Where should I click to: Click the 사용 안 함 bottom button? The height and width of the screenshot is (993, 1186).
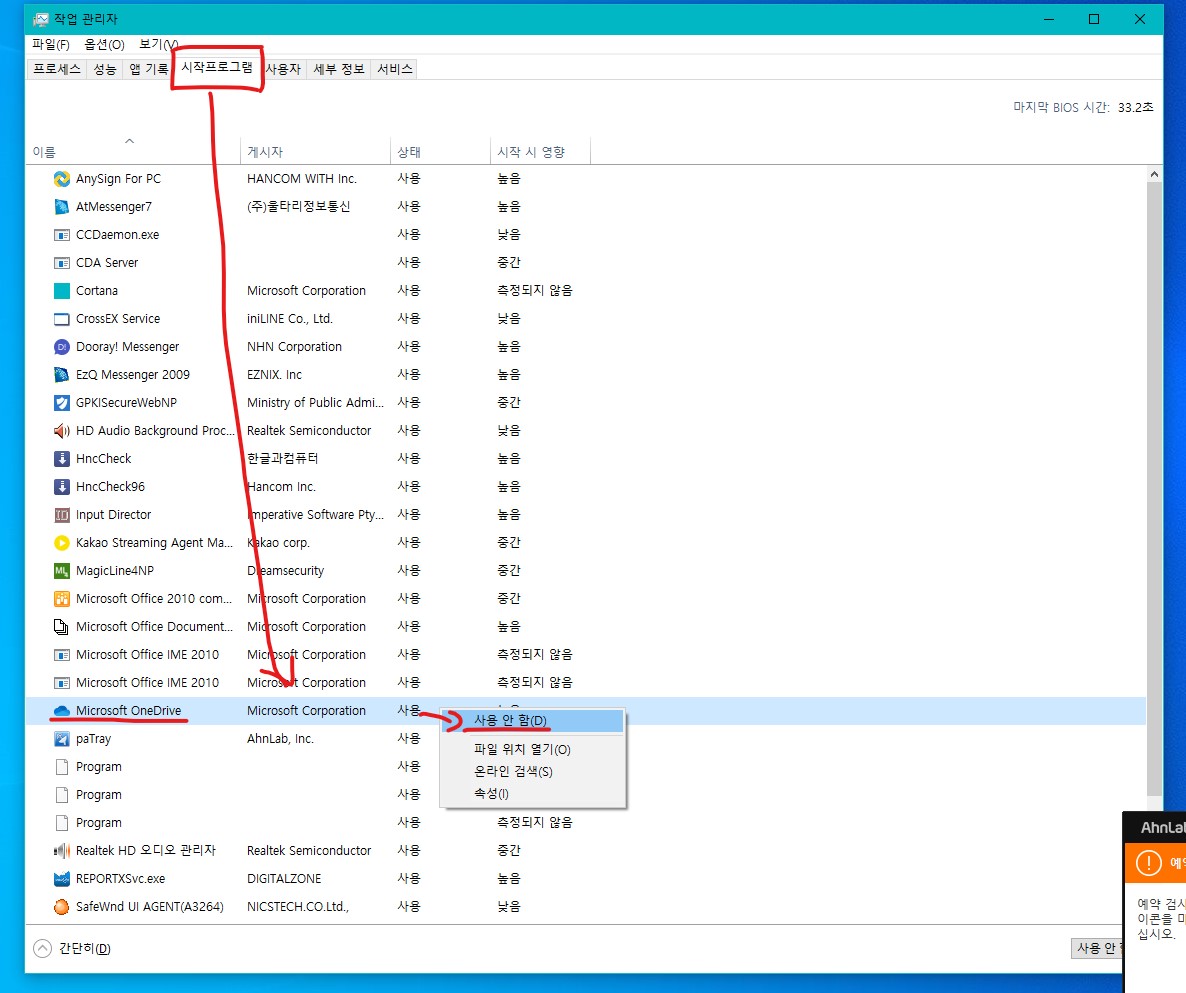point(1098,948)
